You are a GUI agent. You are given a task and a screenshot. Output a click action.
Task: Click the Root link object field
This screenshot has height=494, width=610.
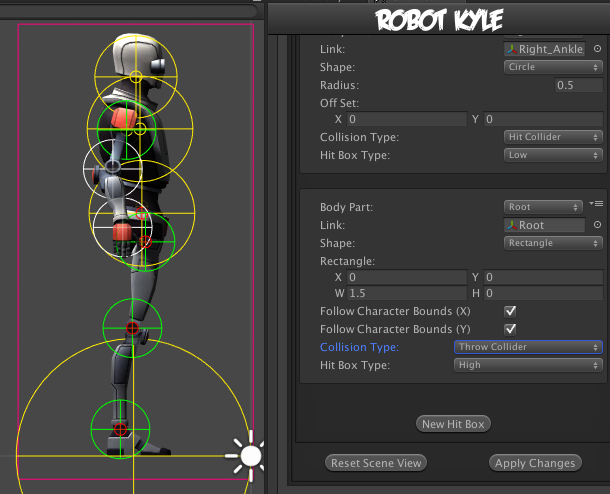pyautogui.click(x=544, y=225)
